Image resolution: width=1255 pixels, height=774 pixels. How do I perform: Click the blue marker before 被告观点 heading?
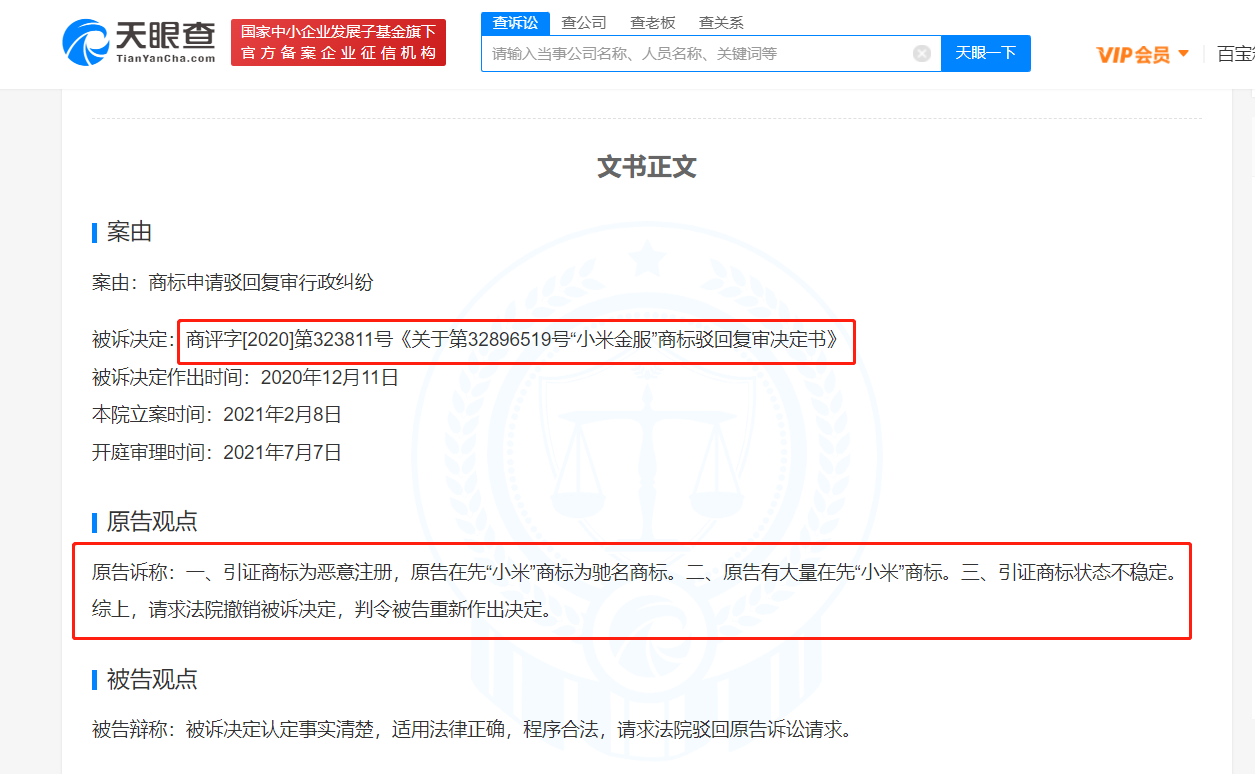92,680
